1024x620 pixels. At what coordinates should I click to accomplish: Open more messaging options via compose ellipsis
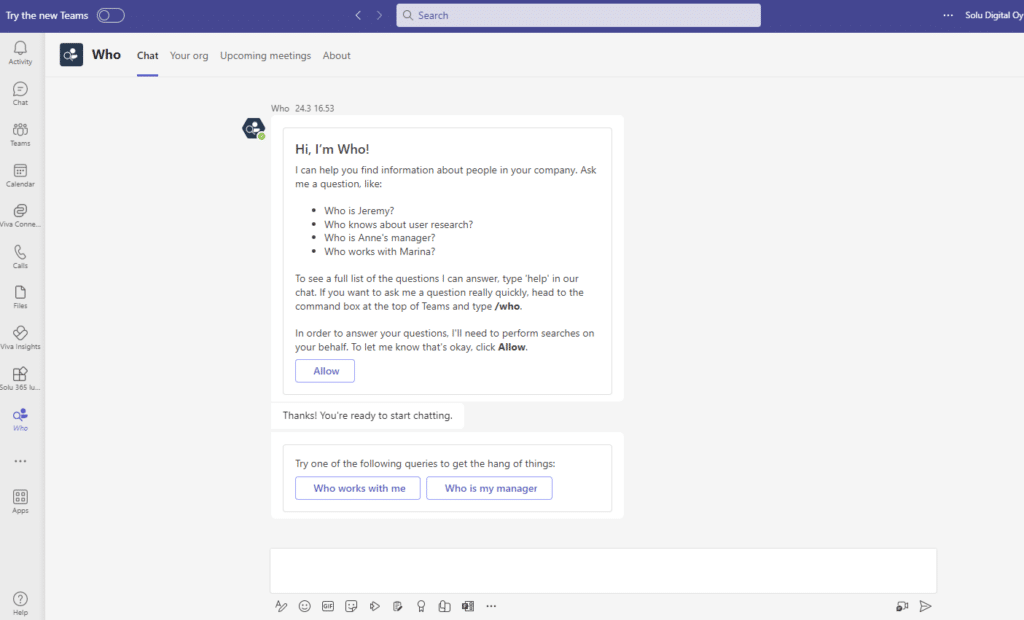coord(491,606)
